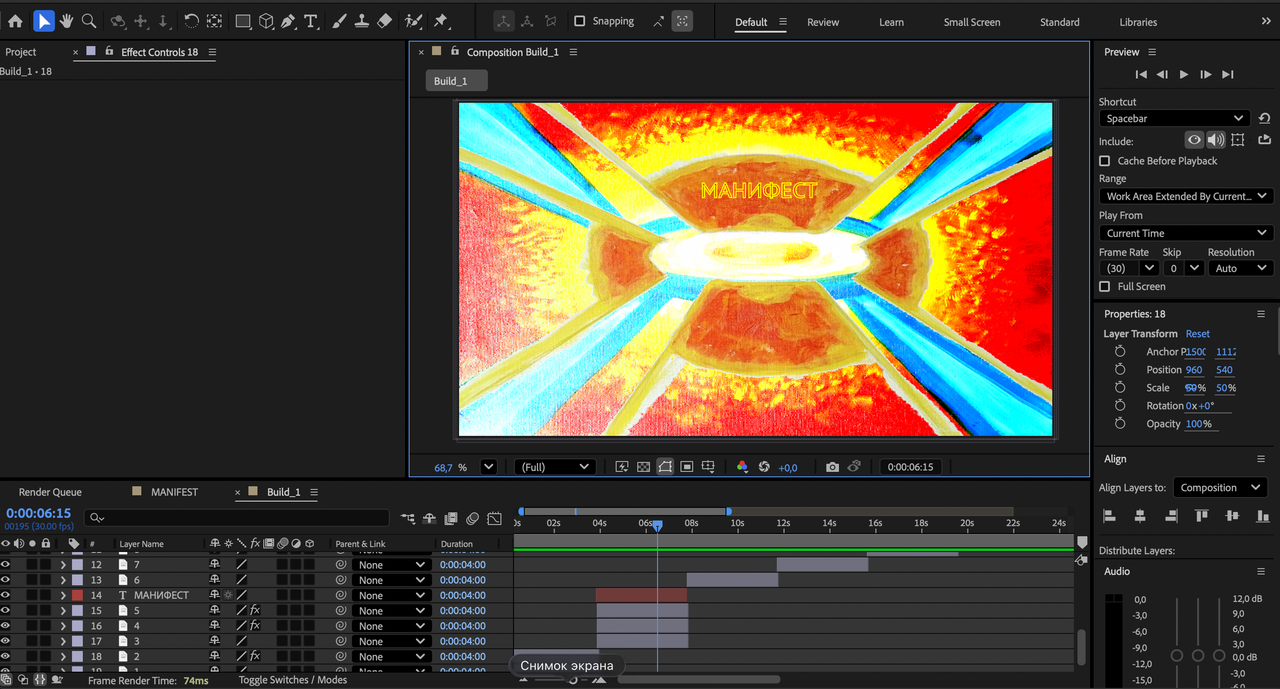The image size is (1280, 689).
Task: Select the Roto Brush tool
Action: [414, 21]
